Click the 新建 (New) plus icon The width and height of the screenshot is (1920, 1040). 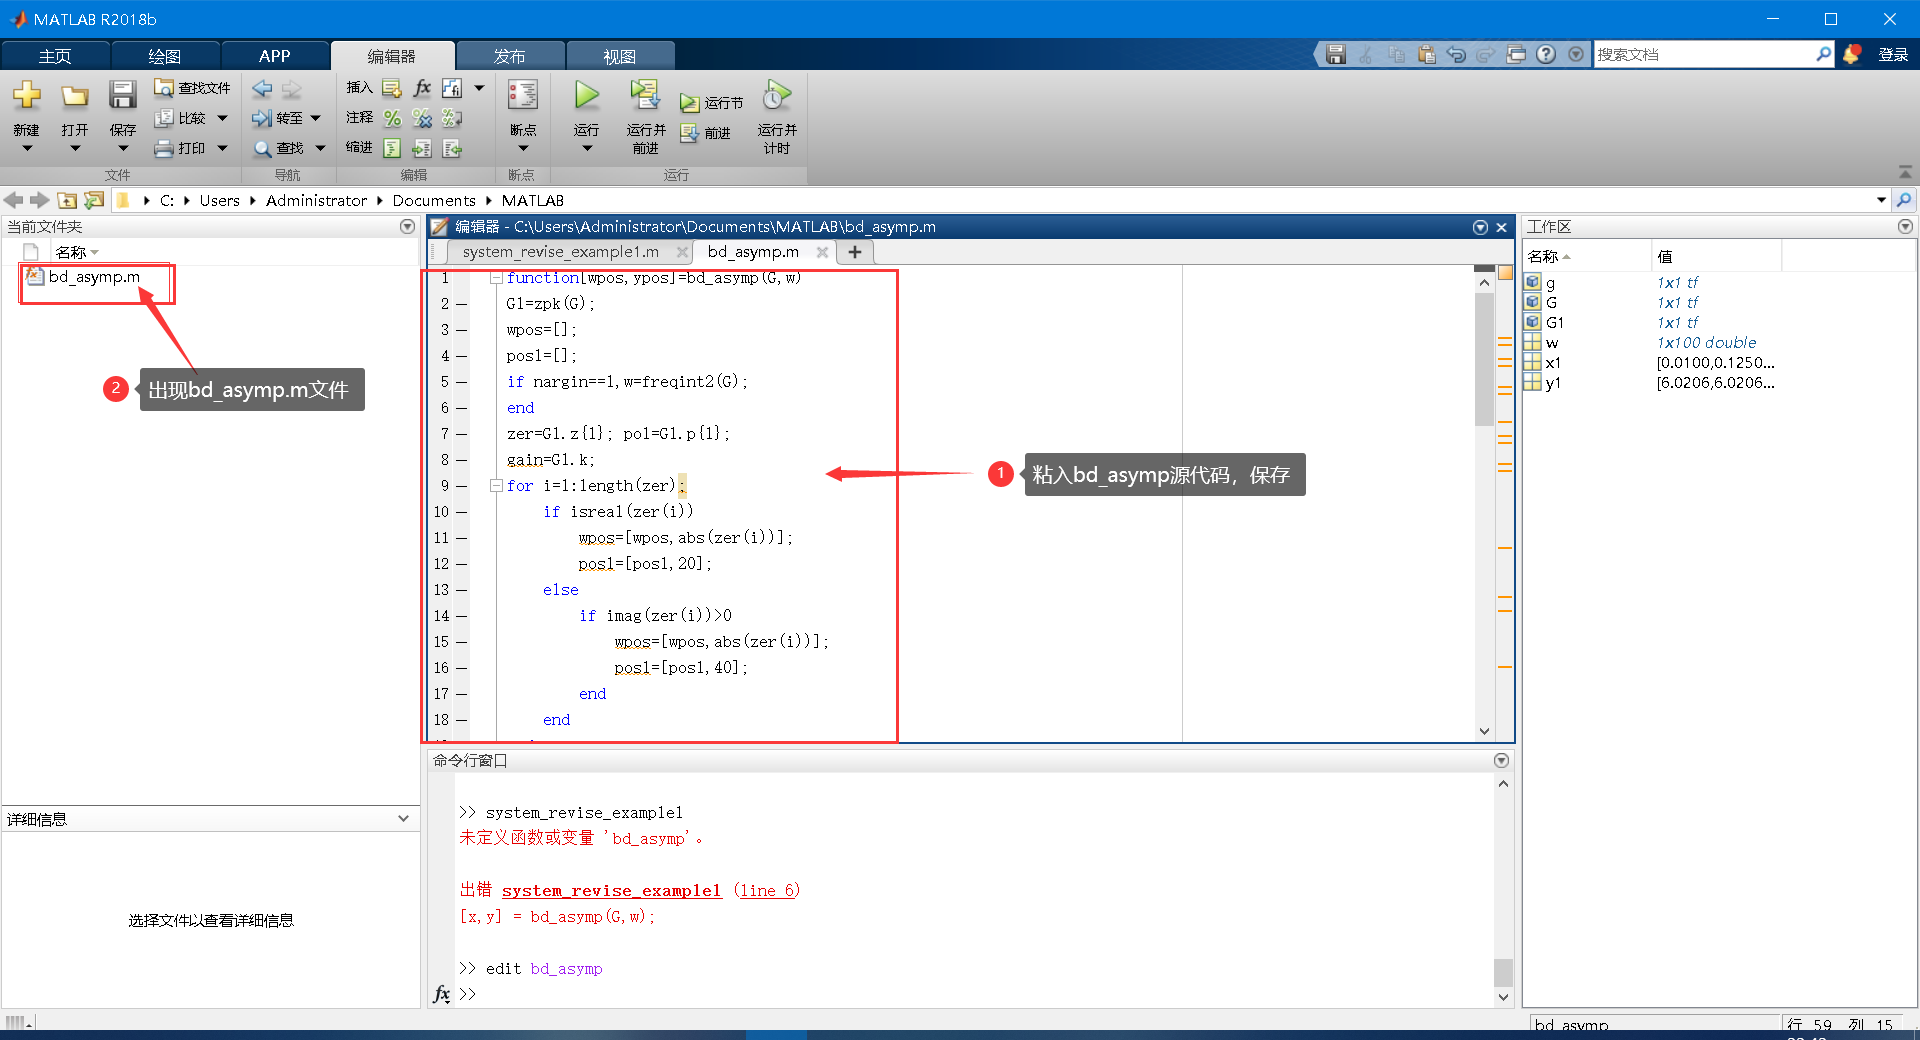(x=27, y=96)
